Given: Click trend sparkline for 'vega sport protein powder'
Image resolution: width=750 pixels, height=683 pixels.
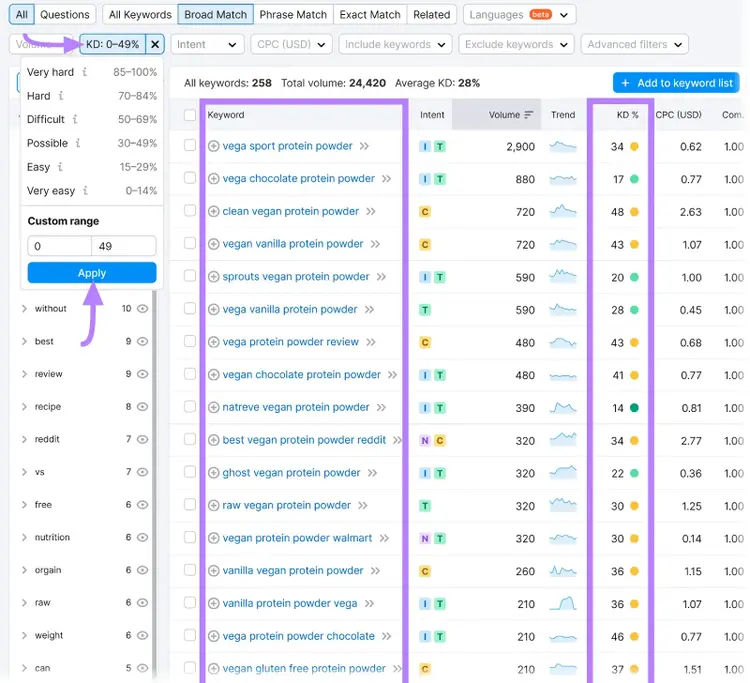Looking at the screenshot, I should (563, 146).
